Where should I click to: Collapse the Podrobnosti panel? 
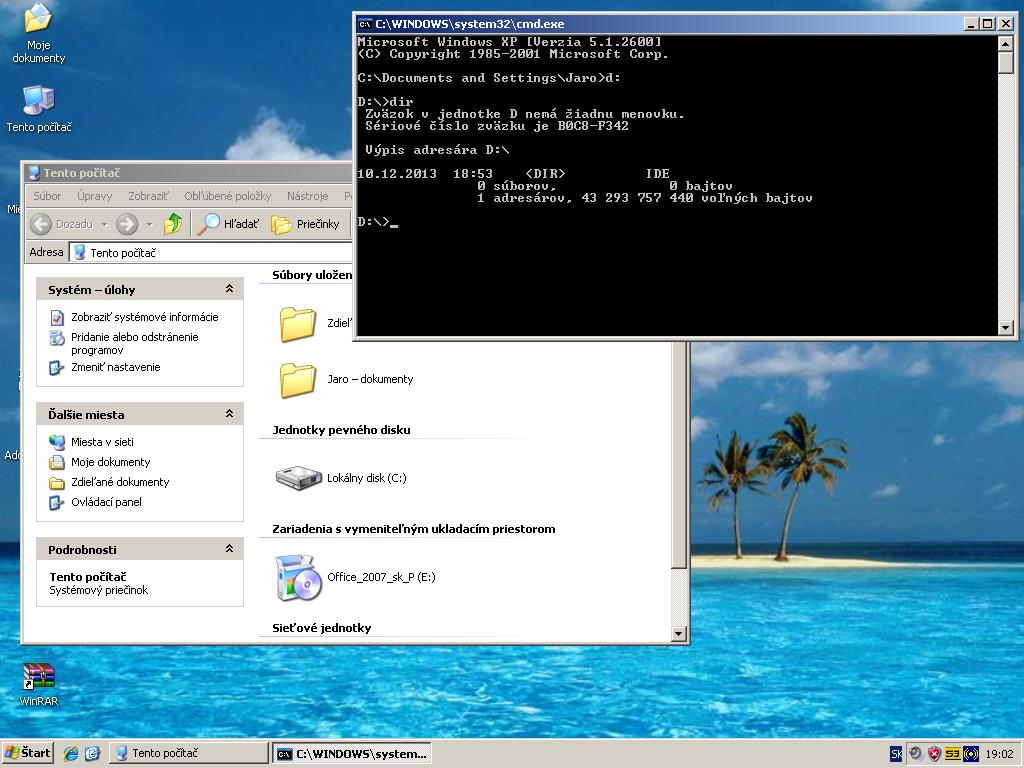229,549
